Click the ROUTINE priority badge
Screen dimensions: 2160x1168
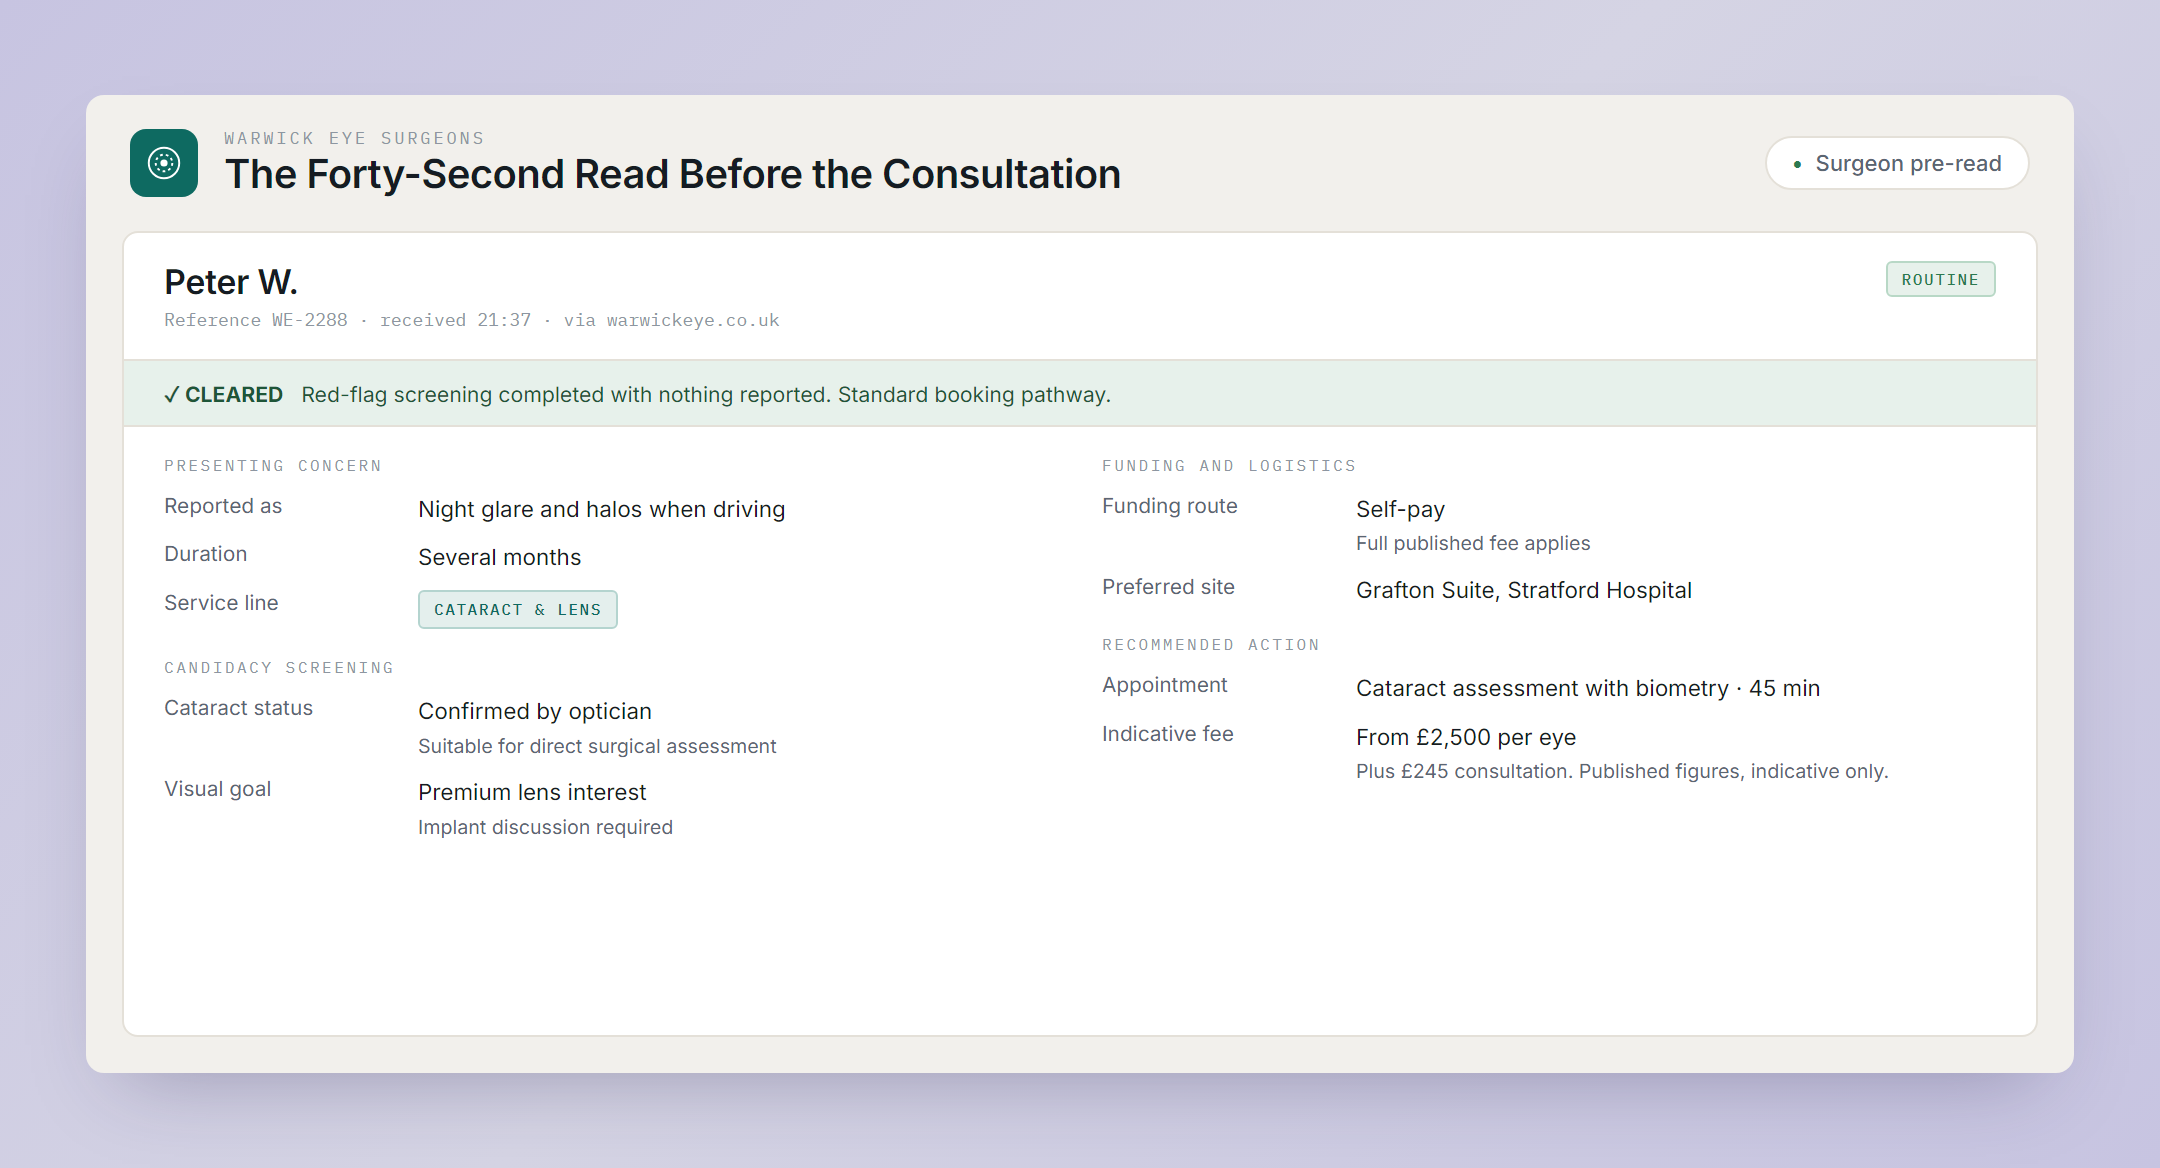1940,280
